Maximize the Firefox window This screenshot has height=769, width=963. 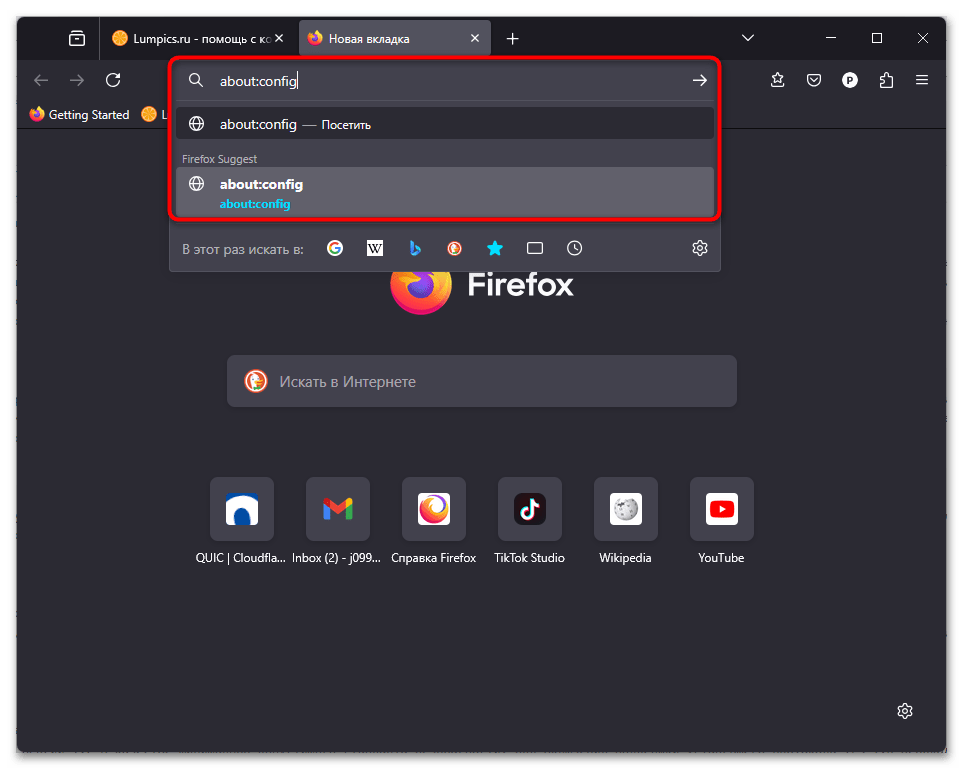coord(877,38)
